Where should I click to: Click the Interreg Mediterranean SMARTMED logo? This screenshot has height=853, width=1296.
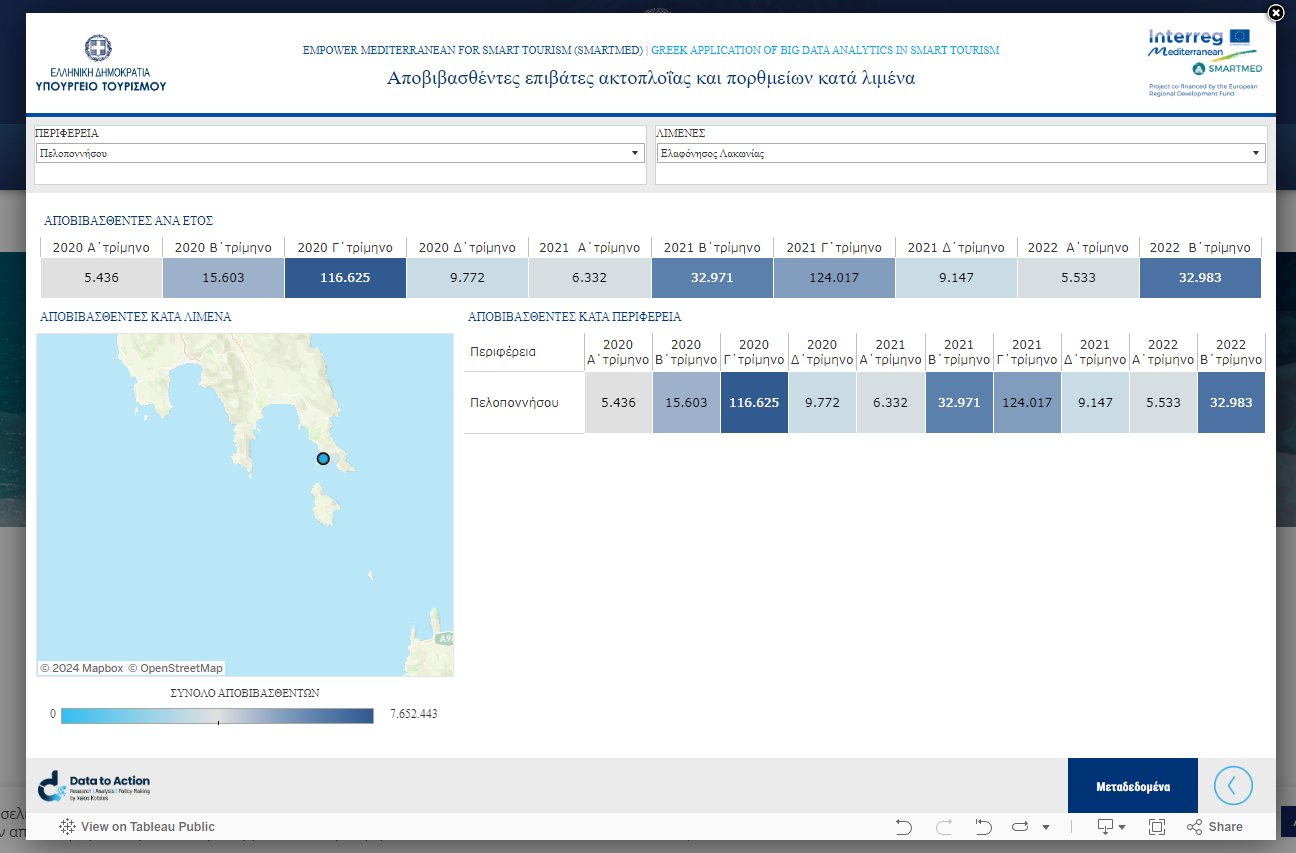coord(1204,63)
